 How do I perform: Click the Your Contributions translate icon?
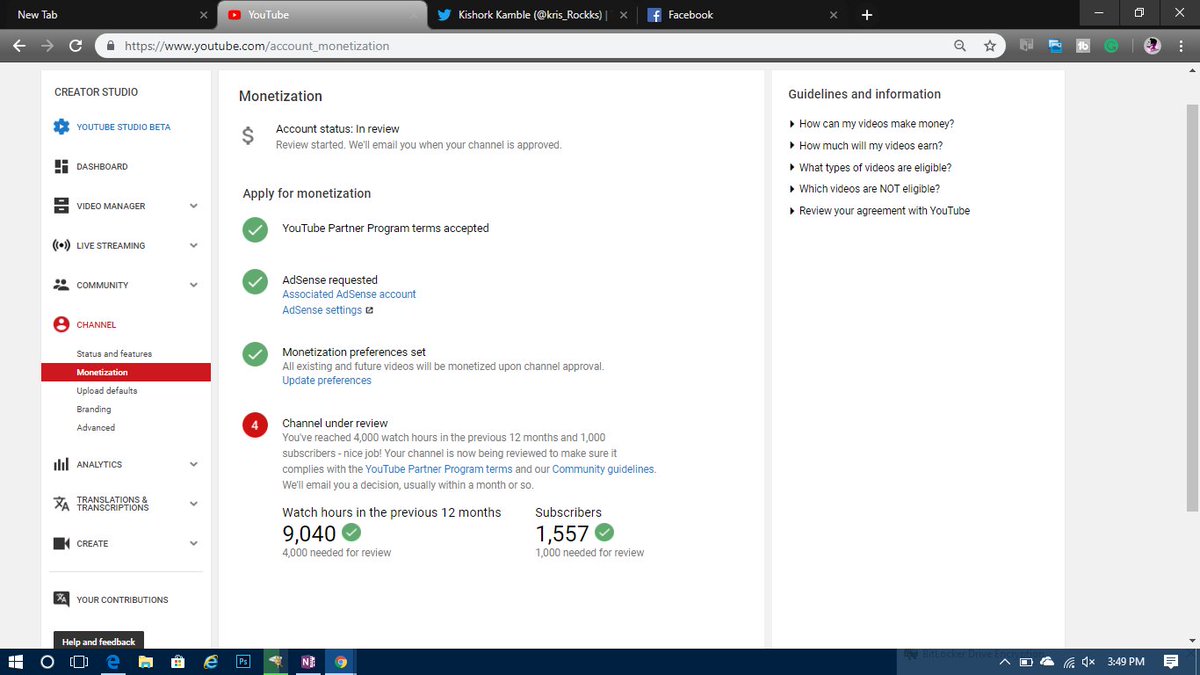click(61, 600)
